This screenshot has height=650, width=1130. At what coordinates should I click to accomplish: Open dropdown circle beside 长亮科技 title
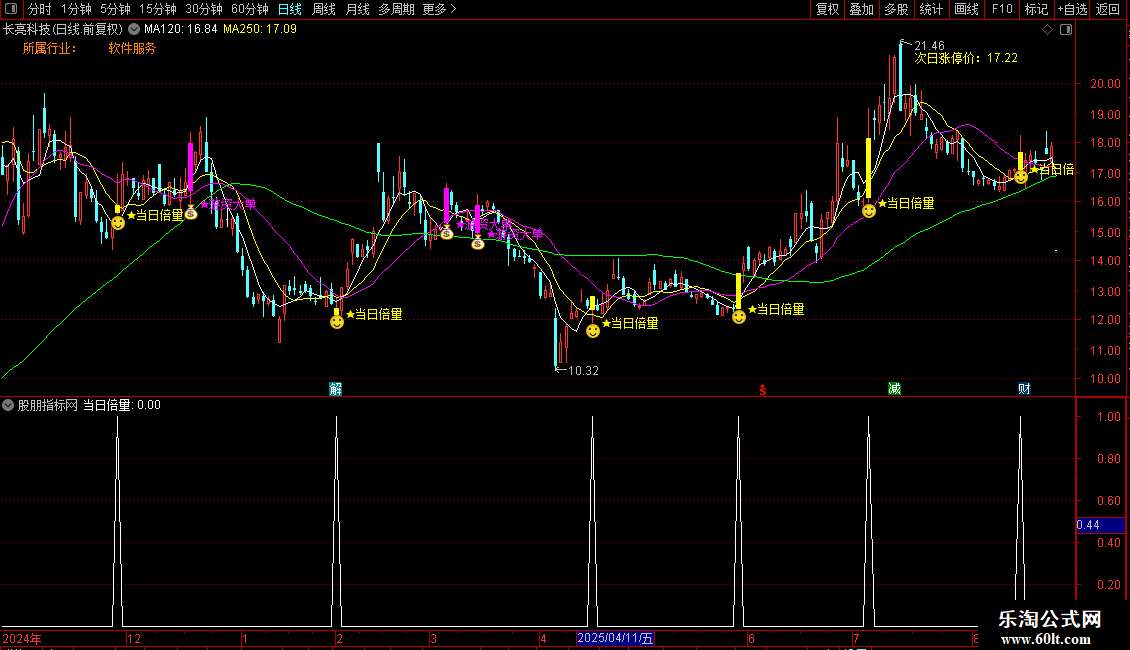point(134,30)
